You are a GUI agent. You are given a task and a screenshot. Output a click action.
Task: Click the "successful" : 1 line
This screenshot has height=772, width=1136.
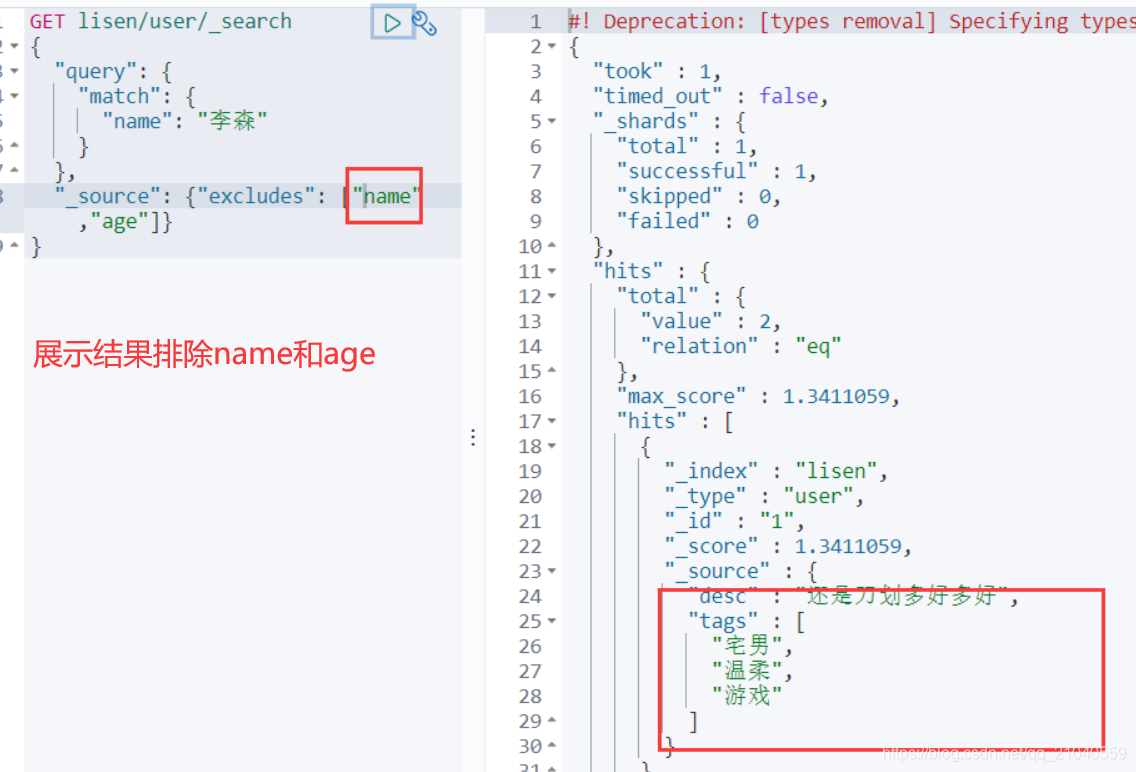(717, 172)
